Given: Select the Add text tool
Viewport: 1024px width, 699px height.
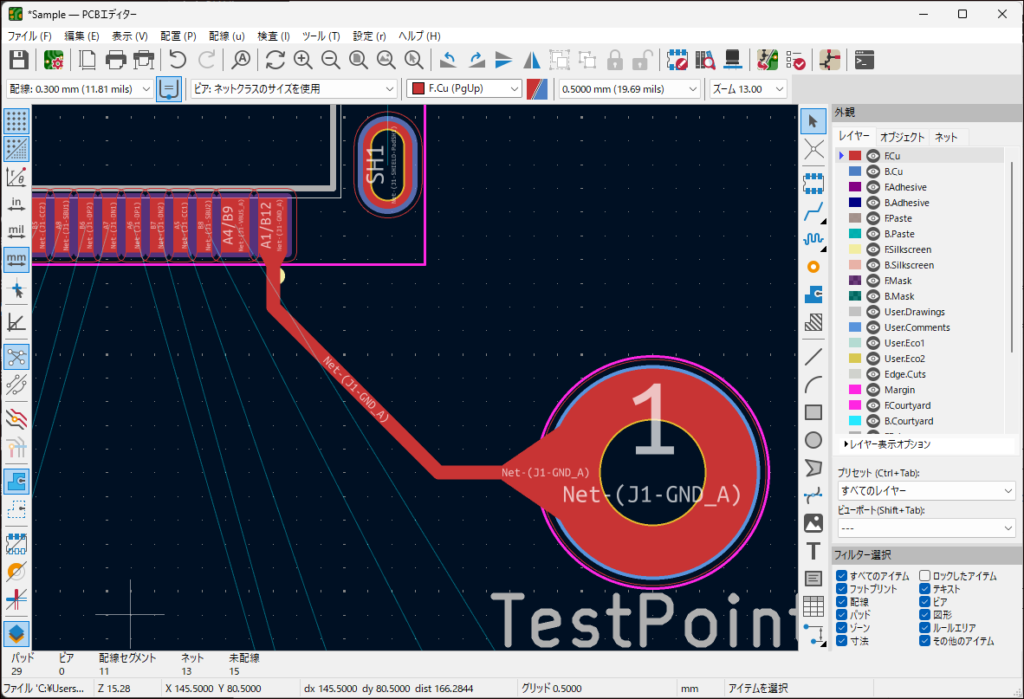Looking at the screenshot, I should pyautogui.click(x=814, y=552).
